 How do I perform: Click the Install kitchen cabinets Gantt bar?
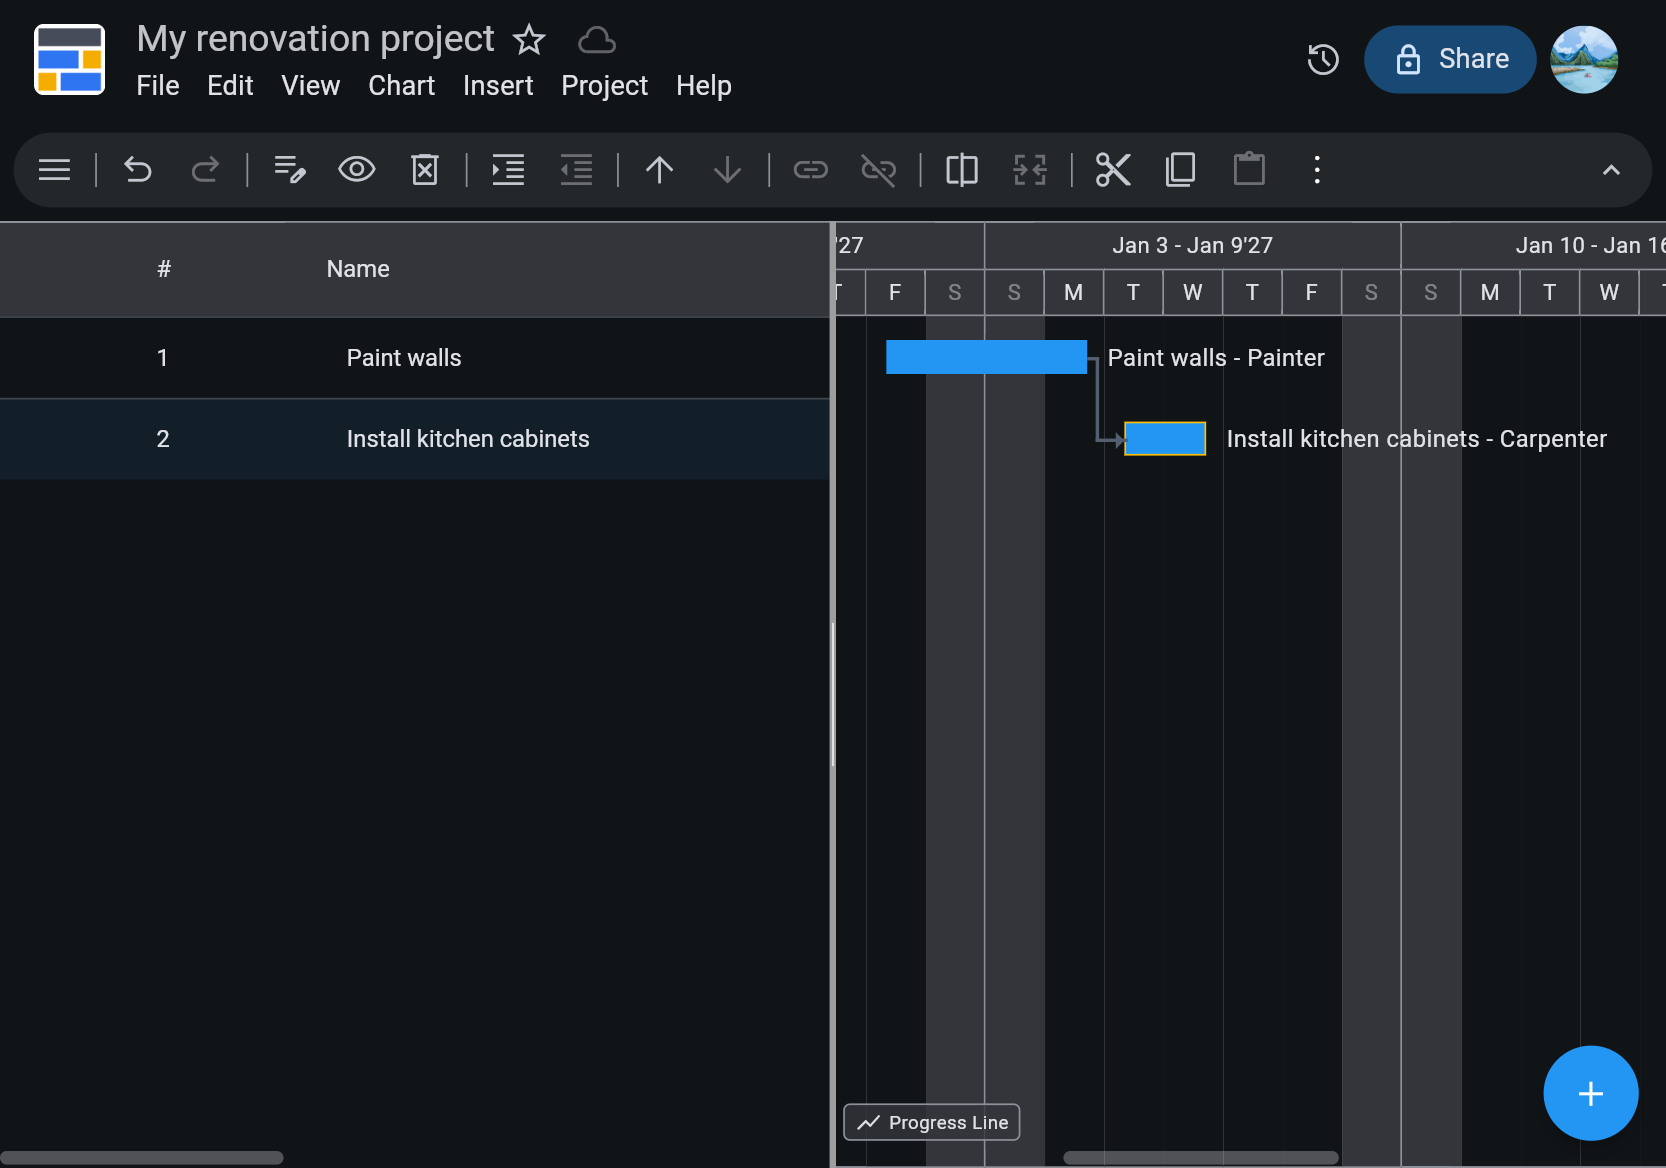[x=1165, y=438]
